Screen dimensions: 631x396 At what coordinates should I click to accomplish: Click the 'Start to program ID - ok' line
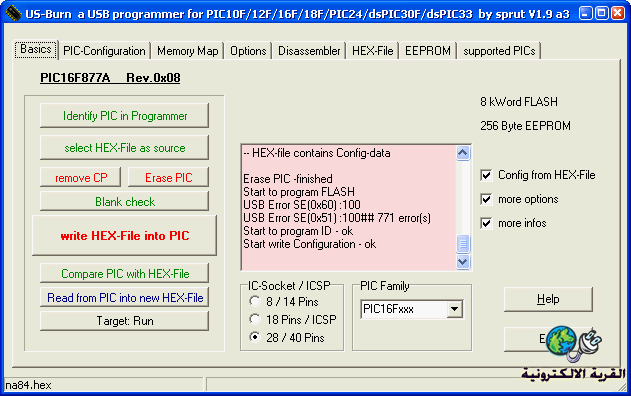pos(298,231)
